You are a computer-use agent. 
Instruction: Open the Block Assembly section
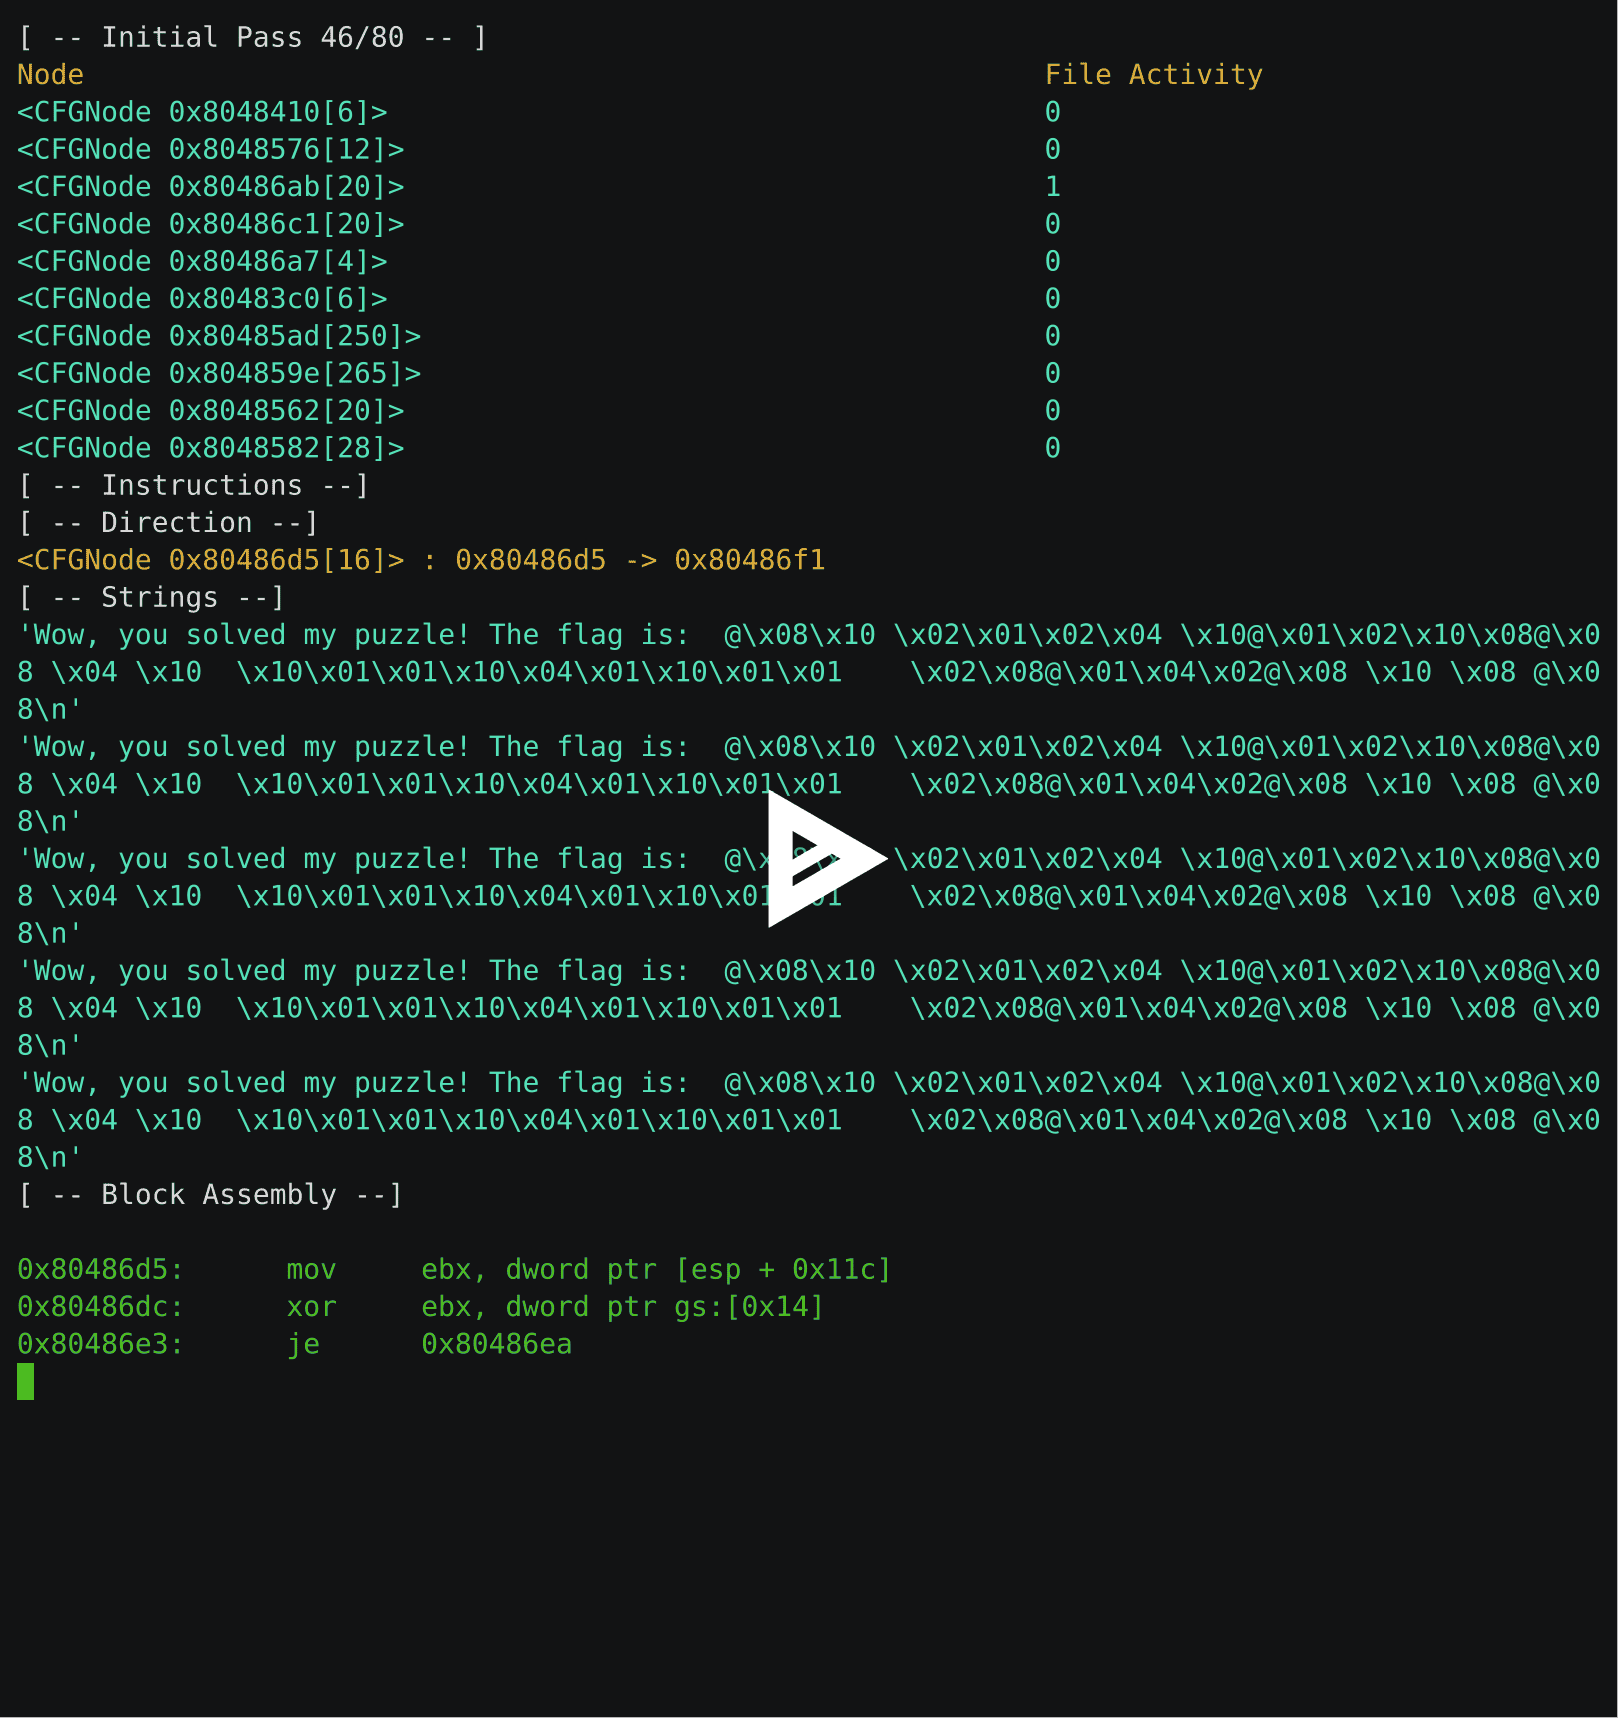tap(210, 1194)
